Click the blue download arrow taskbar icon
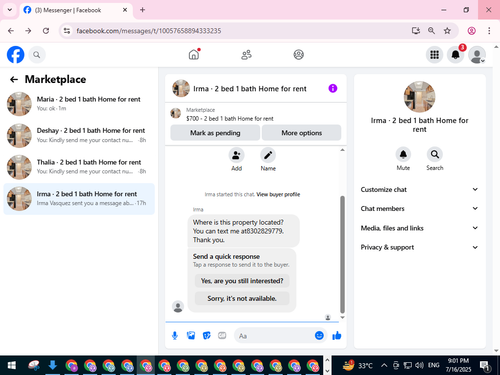500x375 pixels. coord(52,365)
